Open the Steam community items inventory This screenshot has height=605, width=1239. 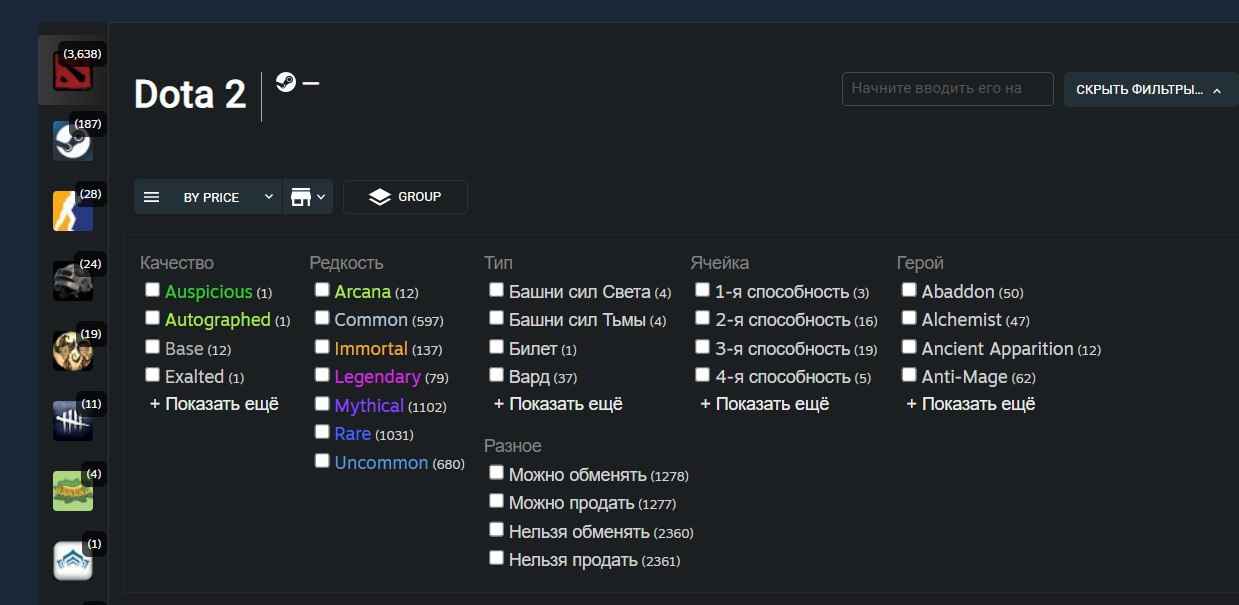(x=72, y=141)
